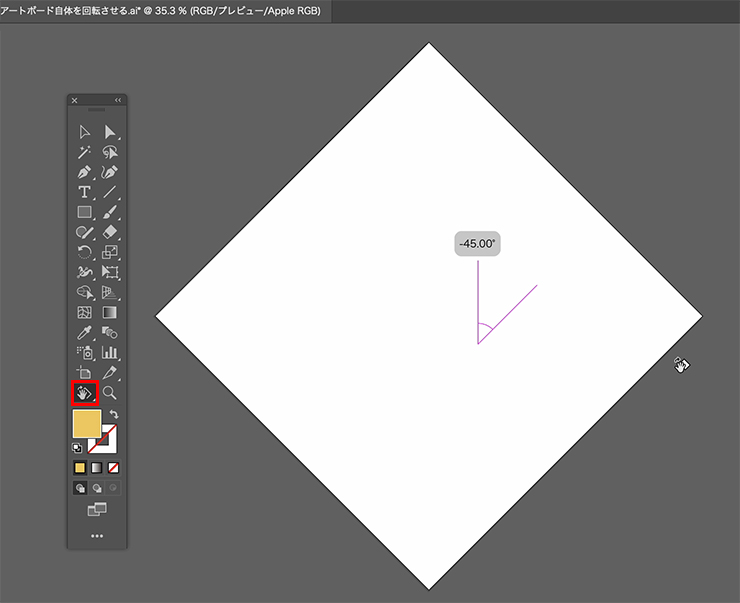This screenshot has height=603, width=740.
Task: Swap fill and stroke colors
Action: coord(113,414)
